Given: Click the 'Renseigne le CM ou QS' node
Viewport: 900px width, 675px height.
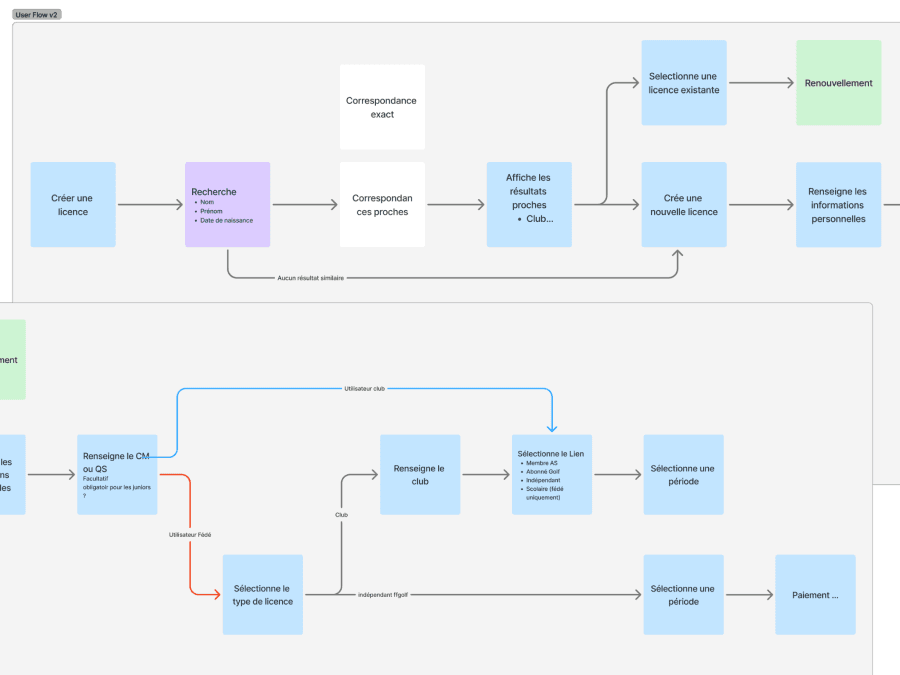Looking at the screenshot, I should click(x=116, y=475).
